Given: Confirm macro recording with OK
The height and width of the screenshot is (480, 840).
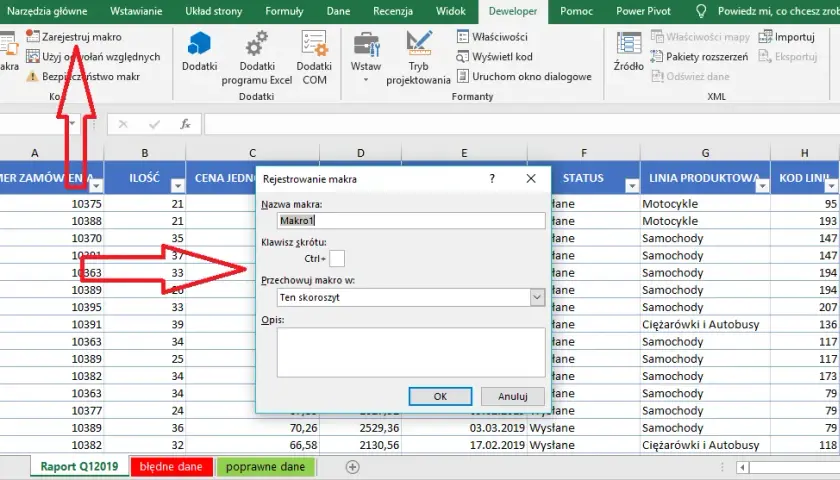Looking at the screenshot, I should (x=440, y=396).
